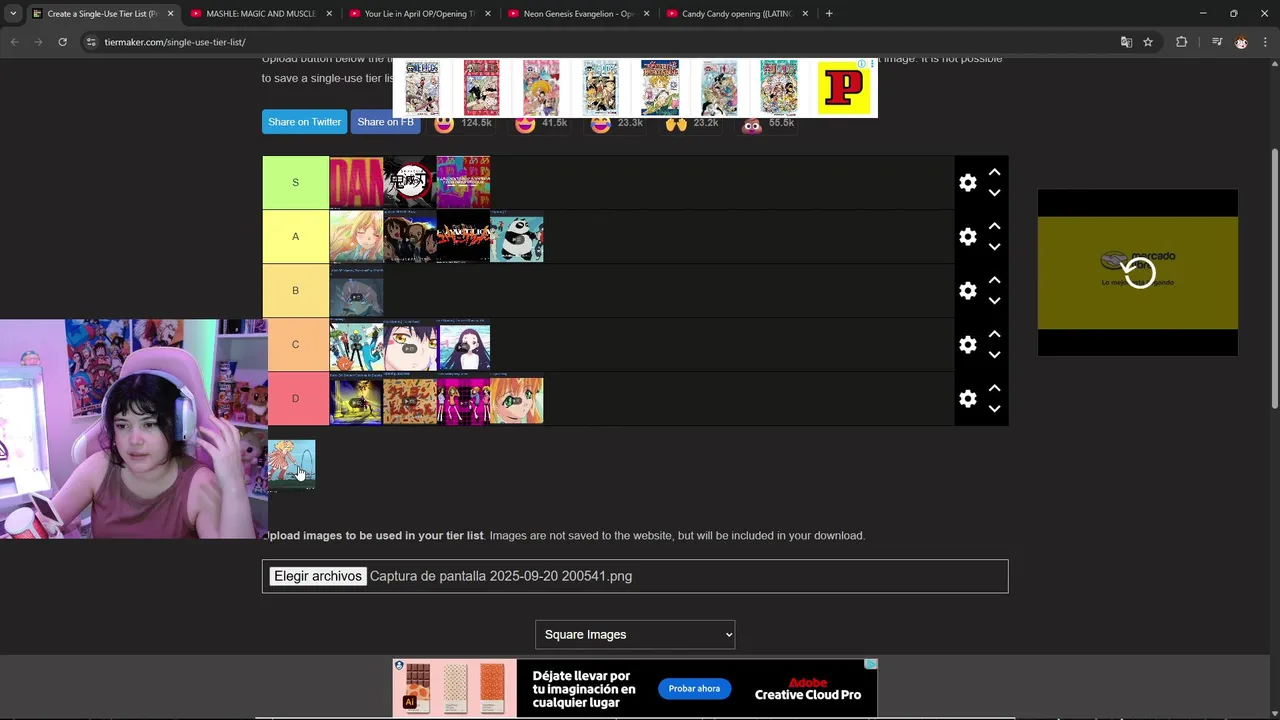Select Create a Single-Use Tier List tab
This screenshot has width=1280, height=720.
tap(100, 14)
